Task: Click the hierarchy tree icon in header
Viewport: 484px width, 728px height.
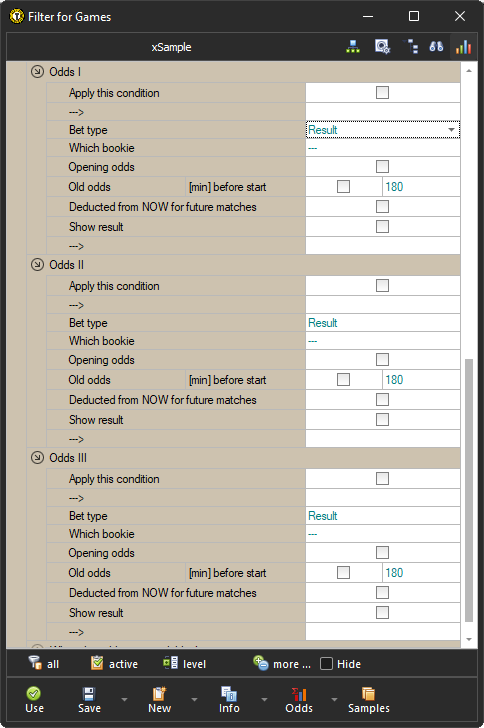Action: click(x=411, y=46)
